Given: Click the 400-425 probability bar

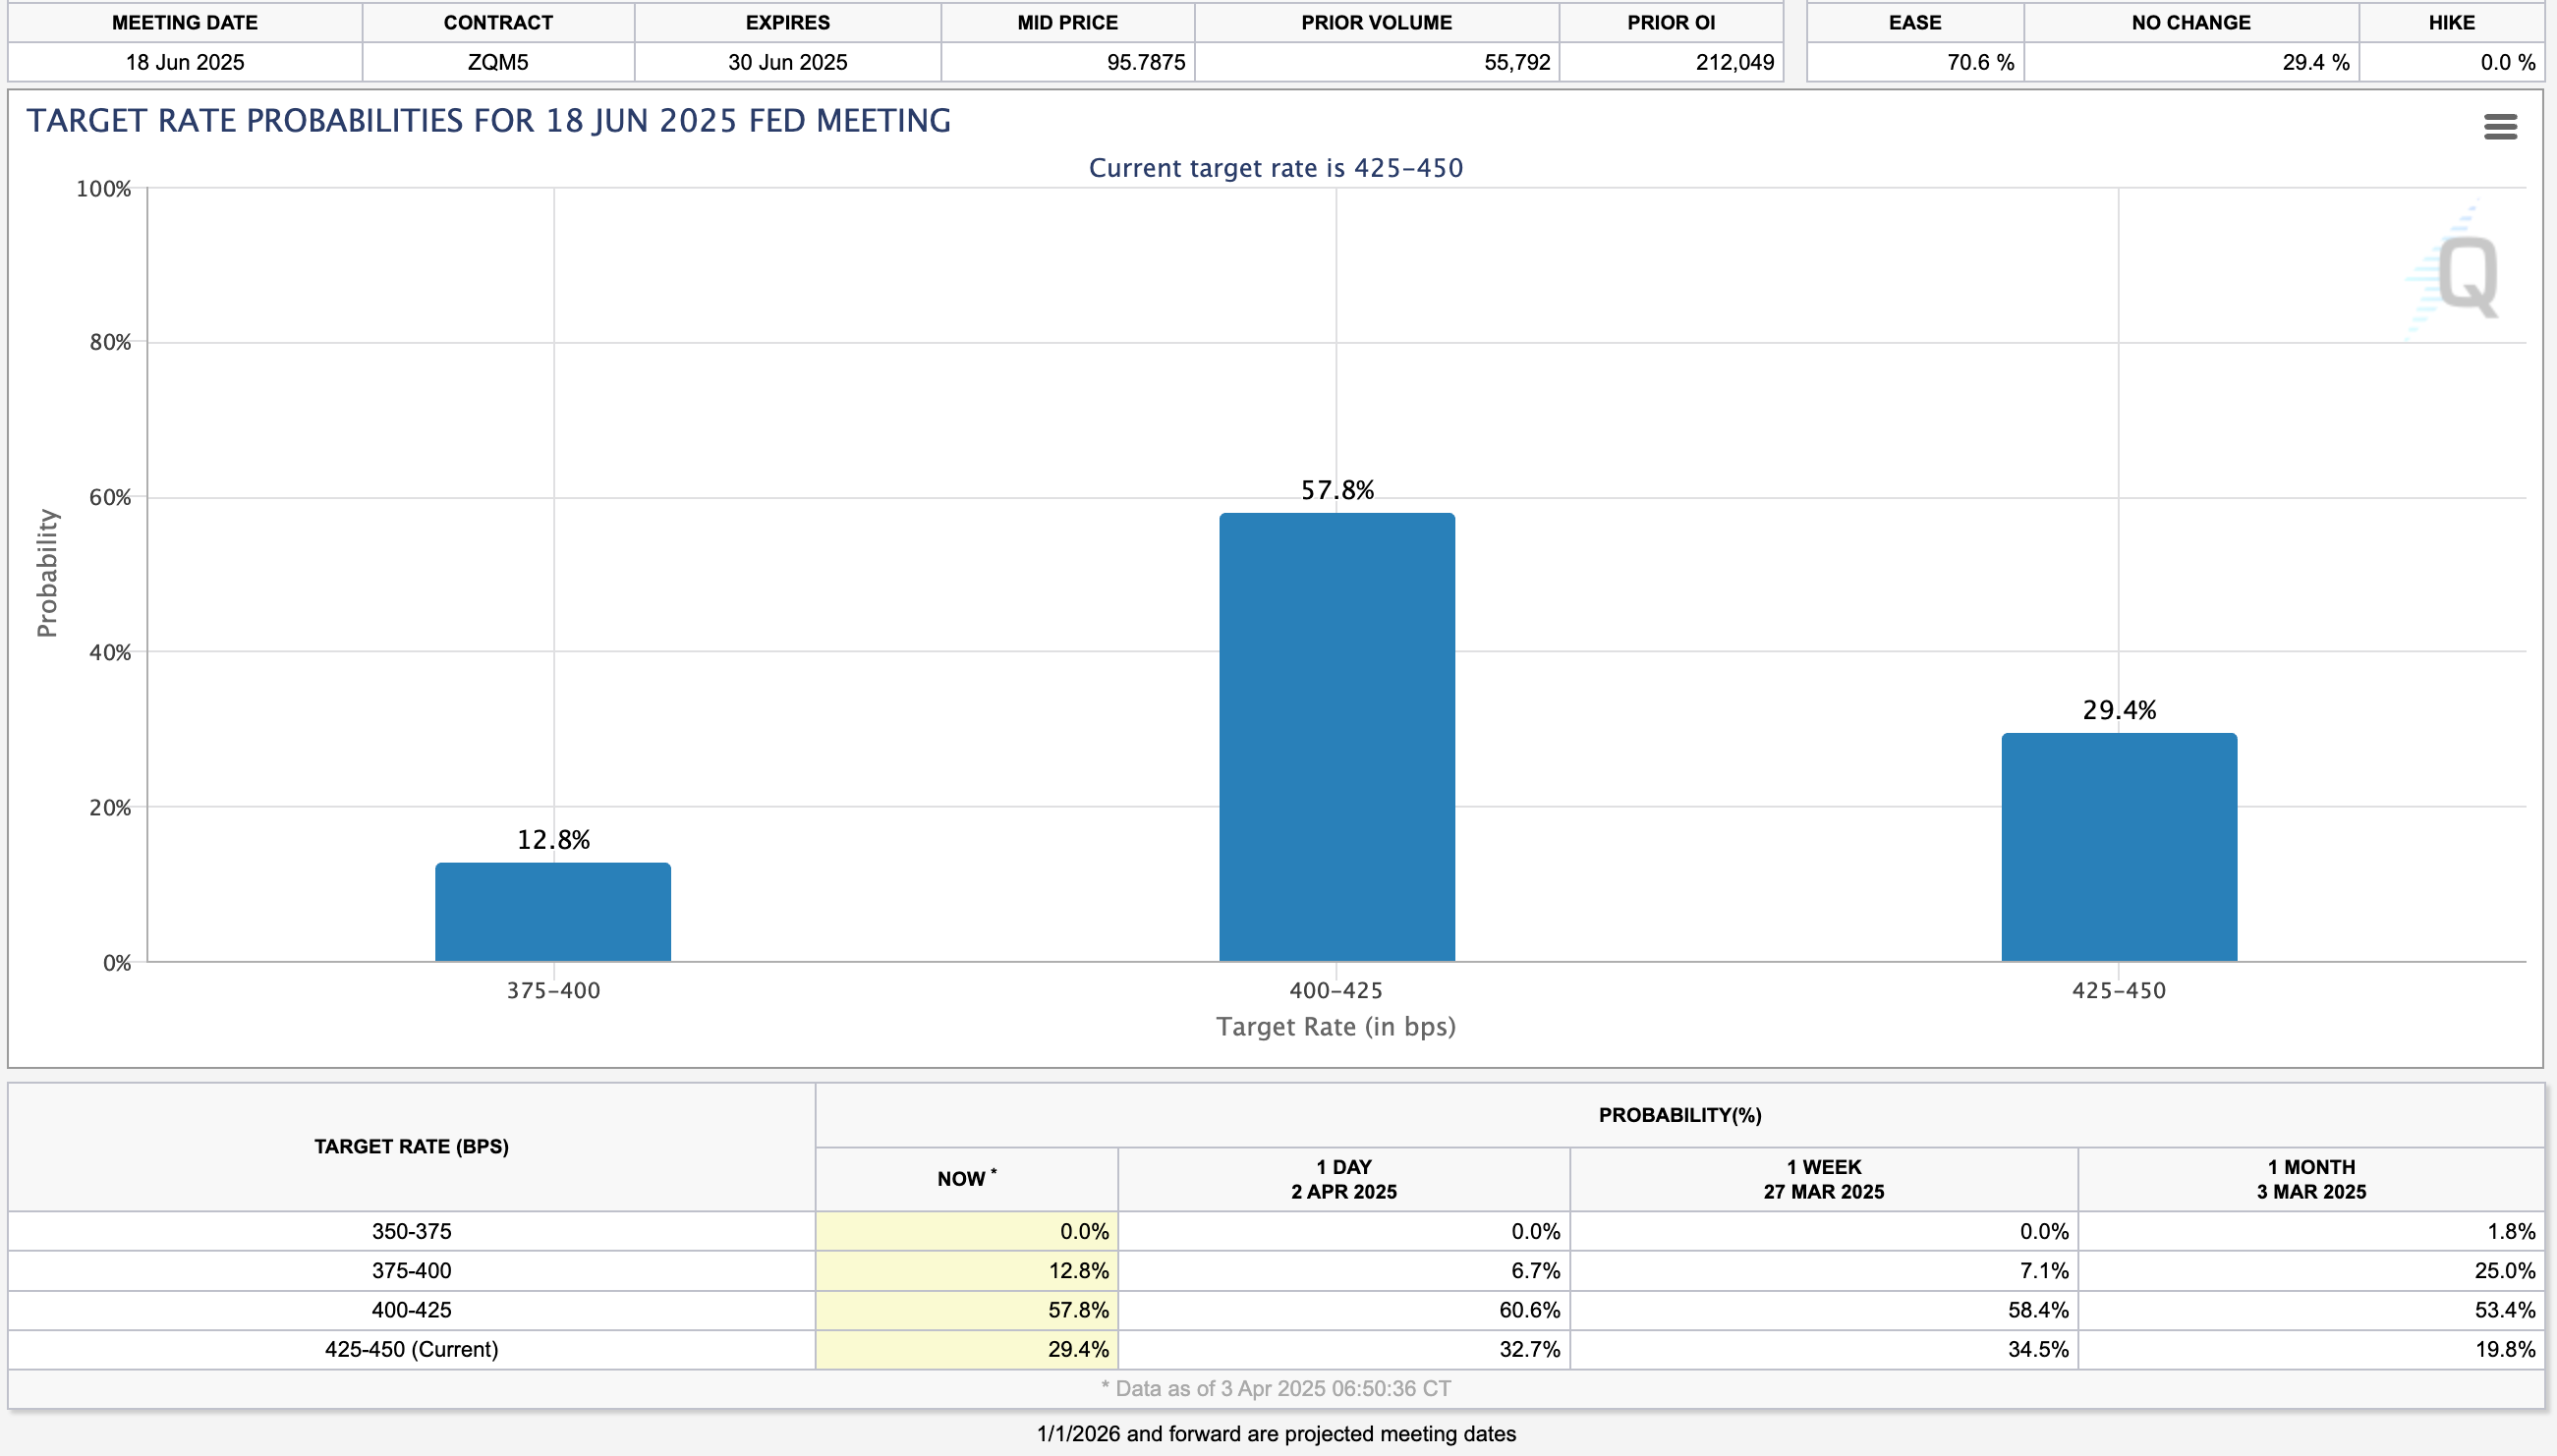Looking at the screenshot, I should click(1336, 737).
